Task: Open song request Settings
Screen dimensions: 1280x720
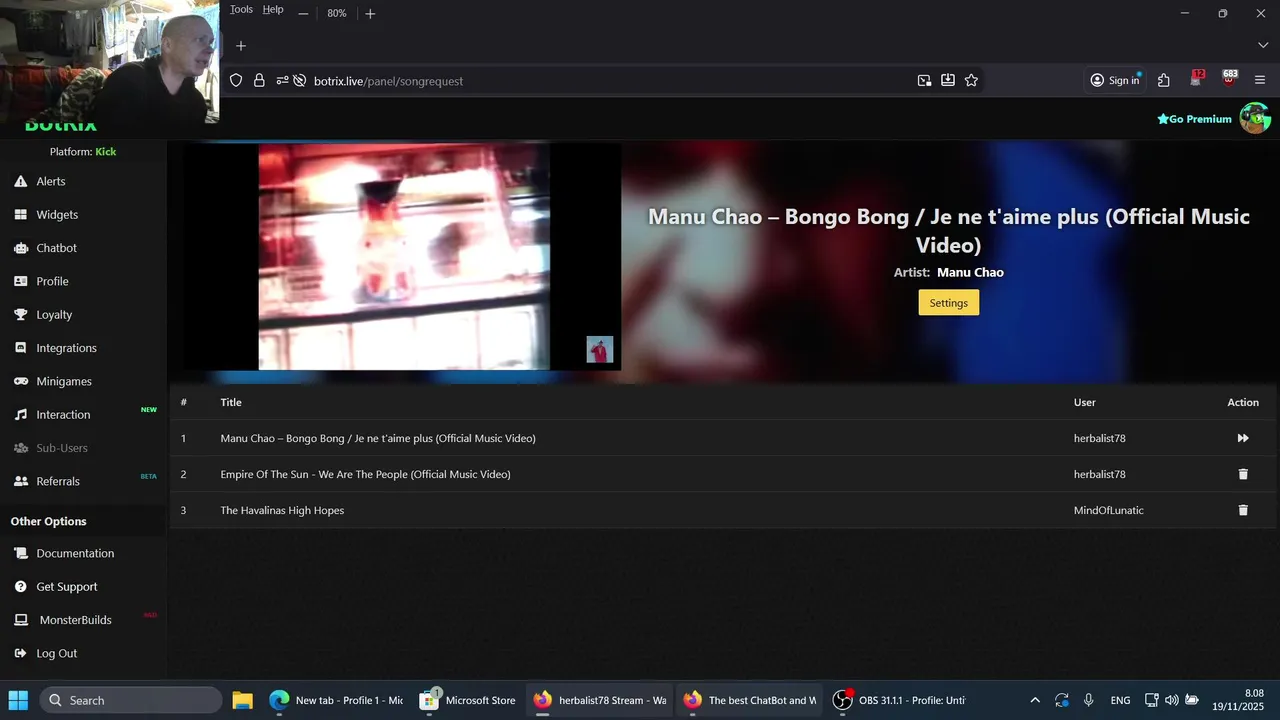Action: 949,303
